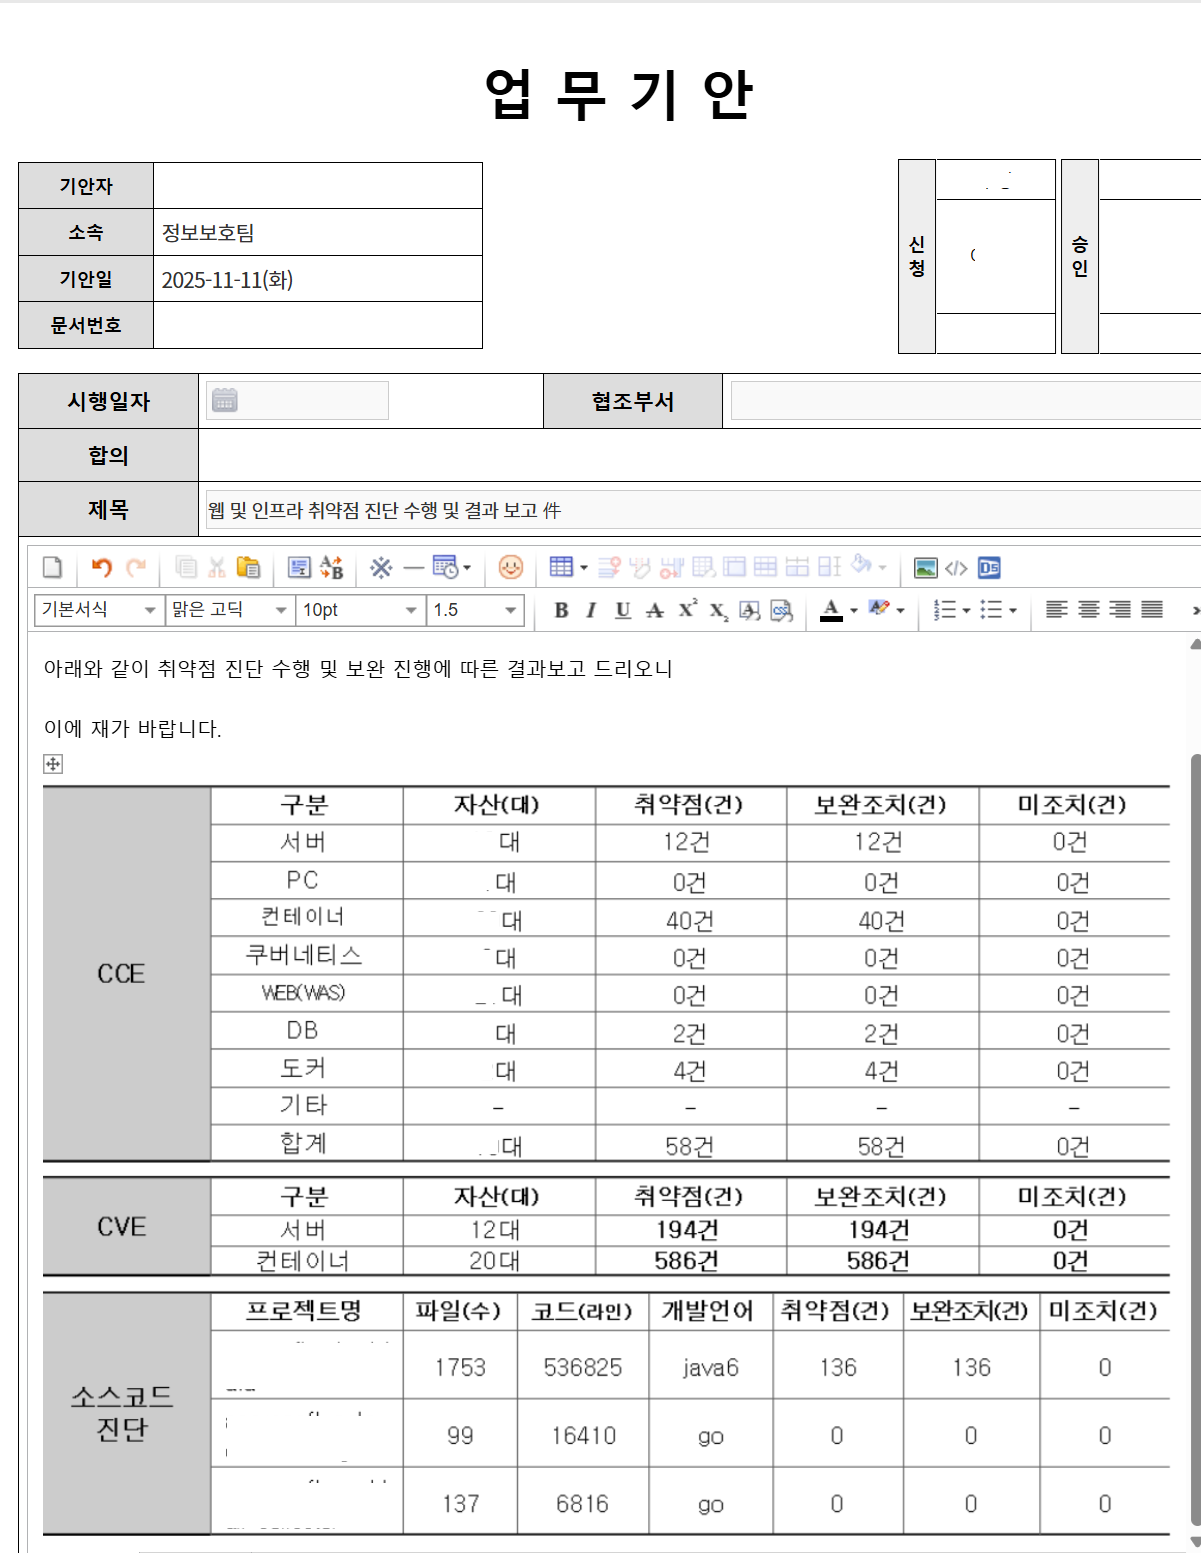Click the insert table grid icon
Screen dimensions: 1201x1553
561,568
